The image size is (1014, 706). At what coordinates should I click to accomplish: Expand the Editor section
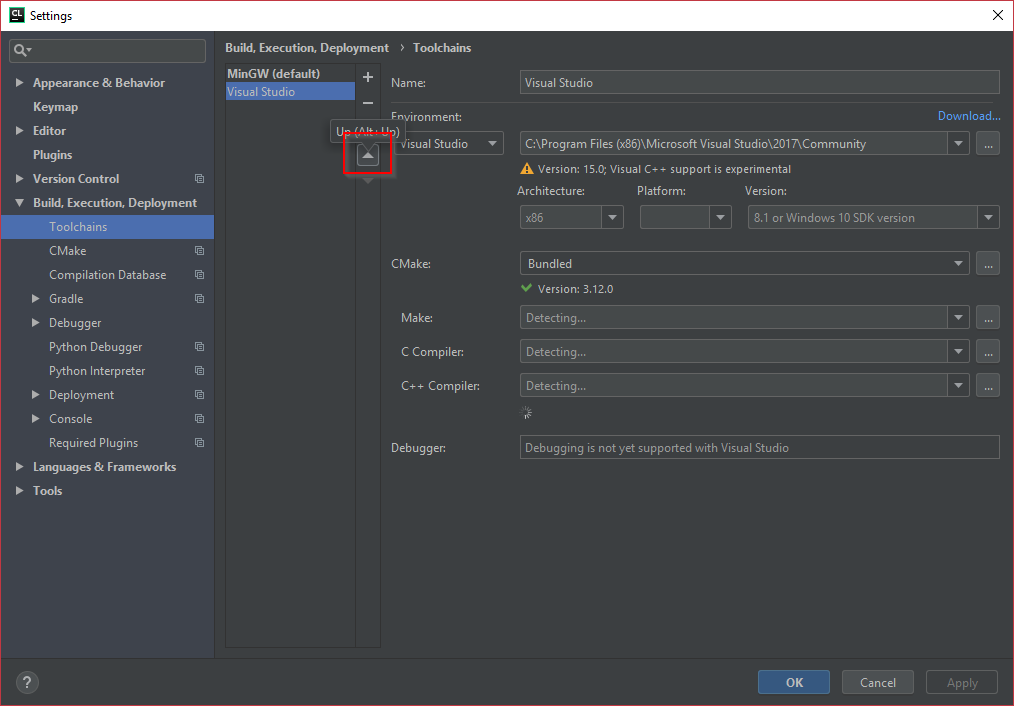19,131
